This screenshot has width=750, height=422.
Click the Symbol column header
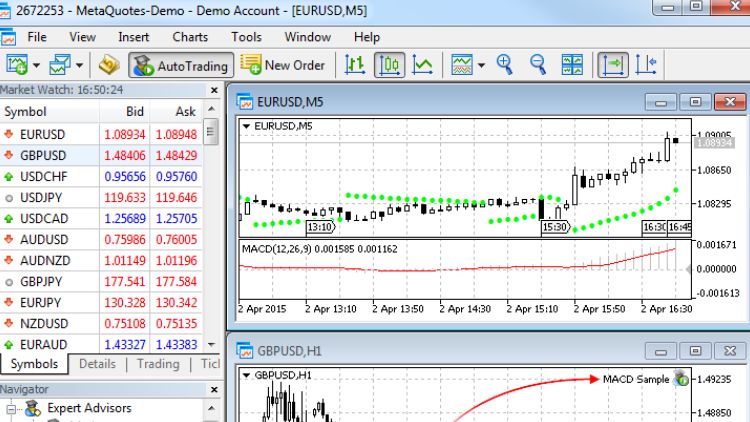(x=49, y=111)
